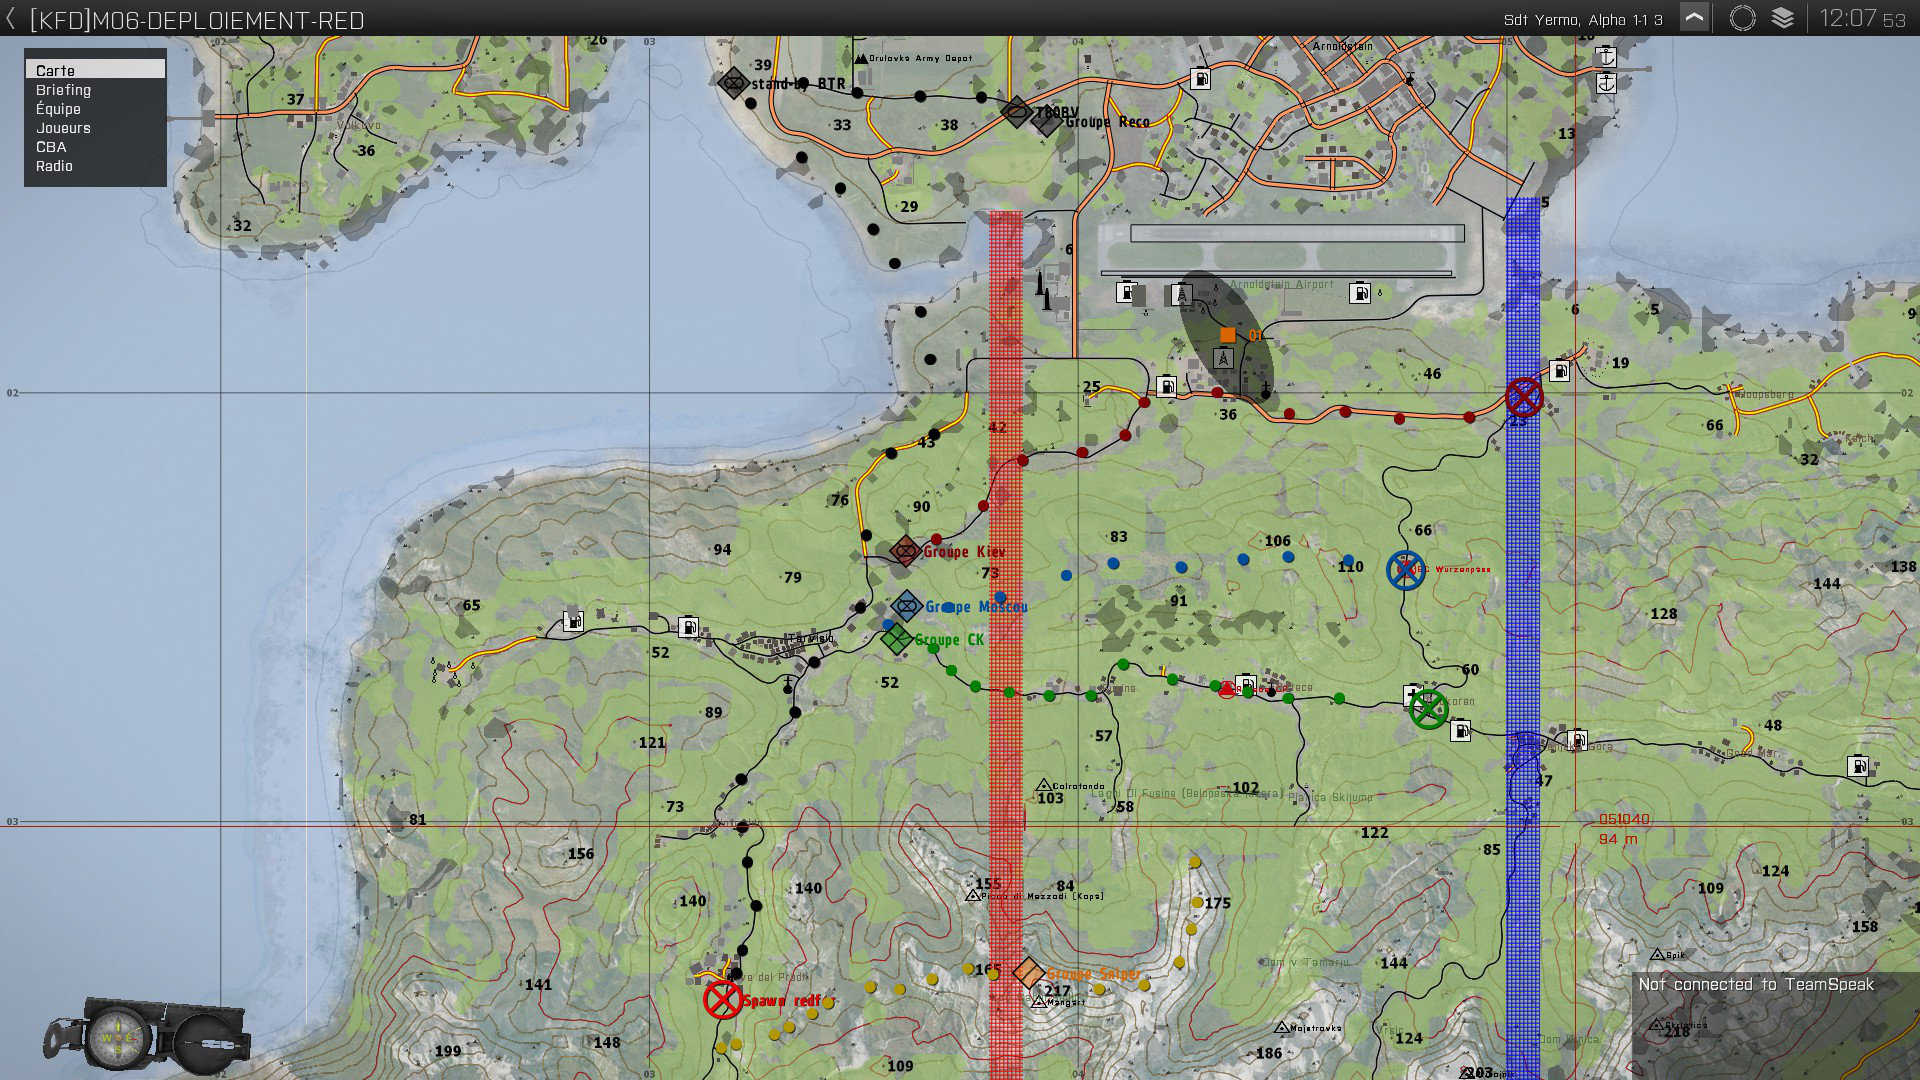
Task: Click the Groupe Moscou blue unit marker
Action: [x=906, y=606]
